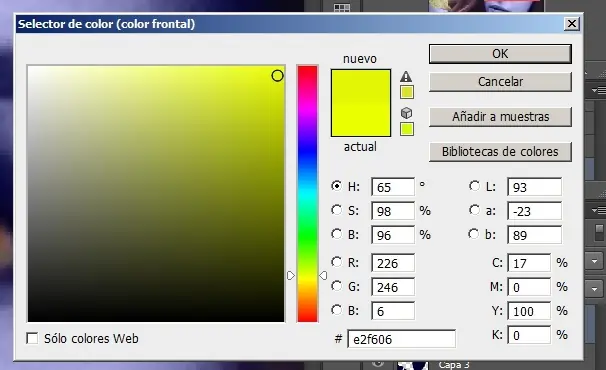The image size is (606, 370).
Task: Click the right hue slider arrow handle
Action: tap(323, 275)
